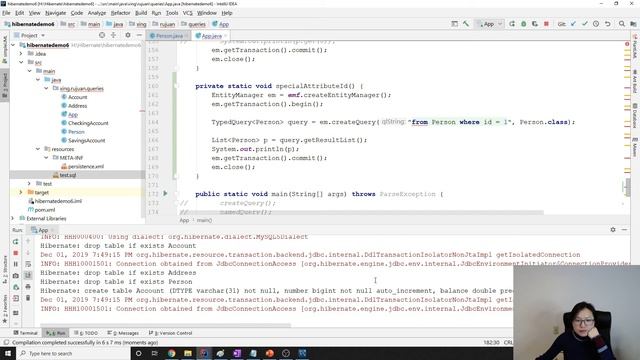This screenshot has height=360, width=640.
Task: Expand the target folder
Action: point(21,192)
